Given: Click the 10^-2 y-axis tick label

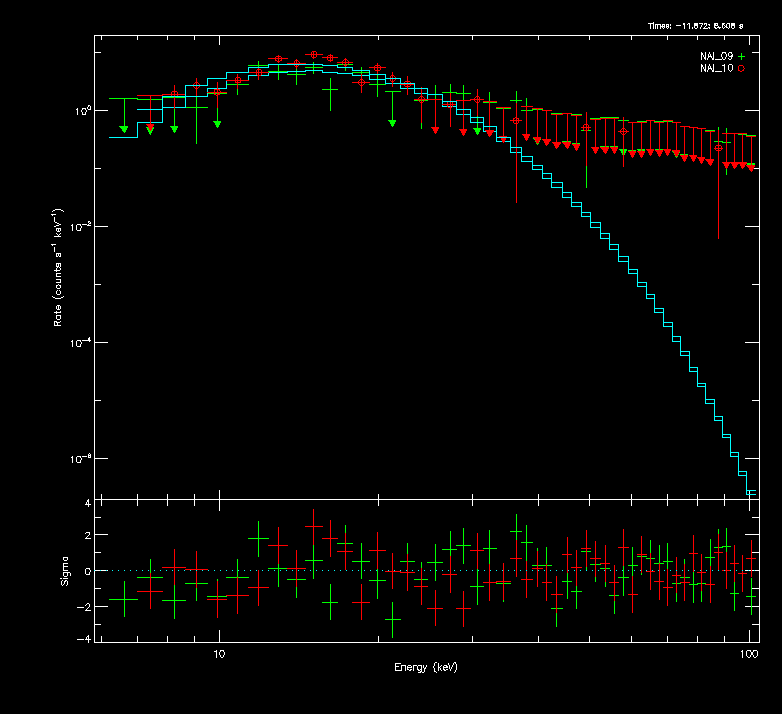Looking at the screenshot, I should pos(80,226).
